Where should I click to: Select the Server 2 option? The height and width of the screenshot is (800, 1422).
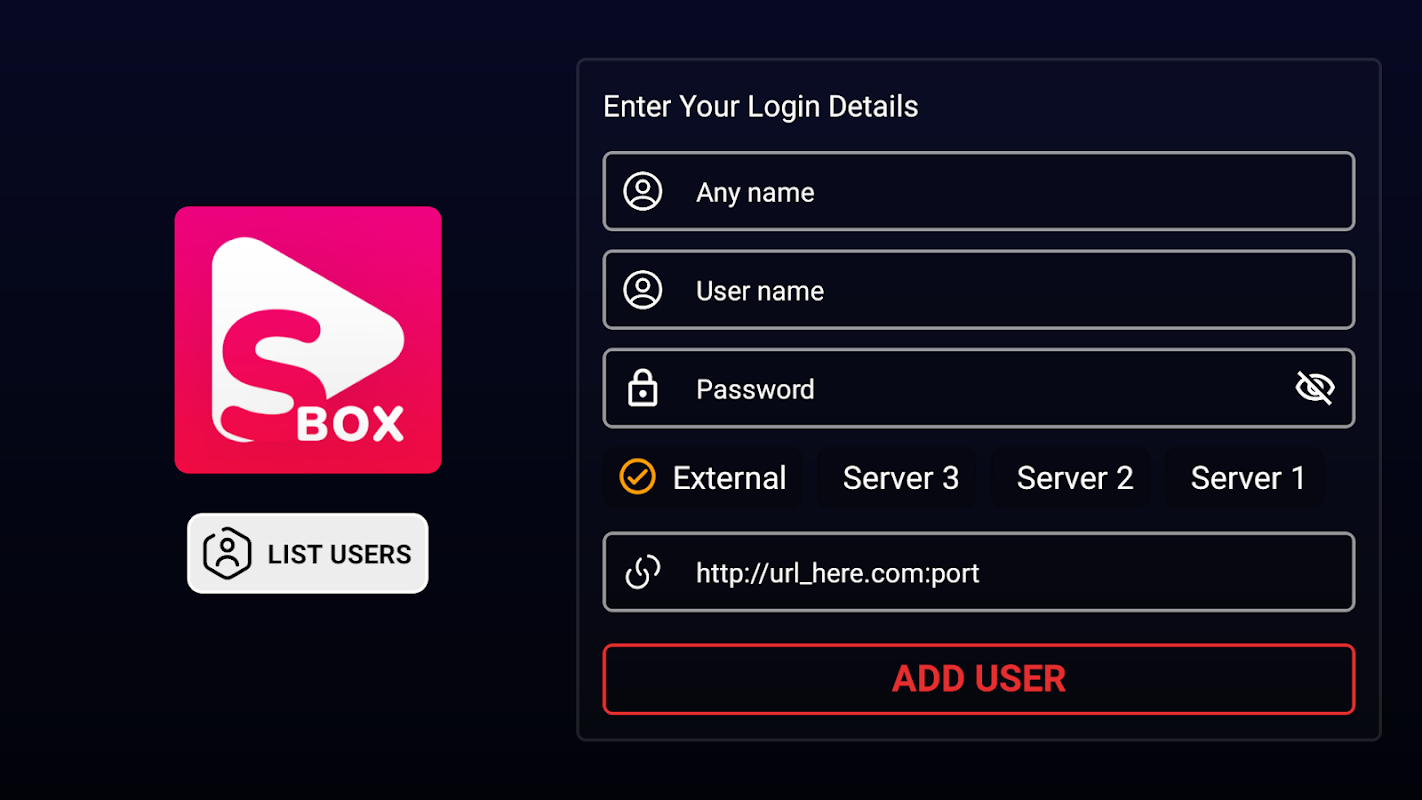point(1071,478)
